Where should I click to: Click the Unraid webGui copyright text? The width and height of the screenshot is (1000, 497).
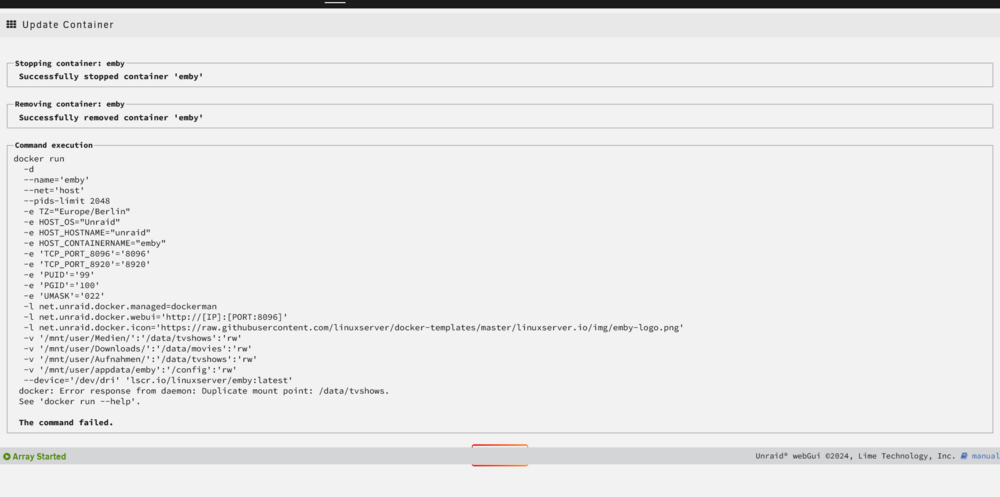pyautogui.click(x=855, y=456)
